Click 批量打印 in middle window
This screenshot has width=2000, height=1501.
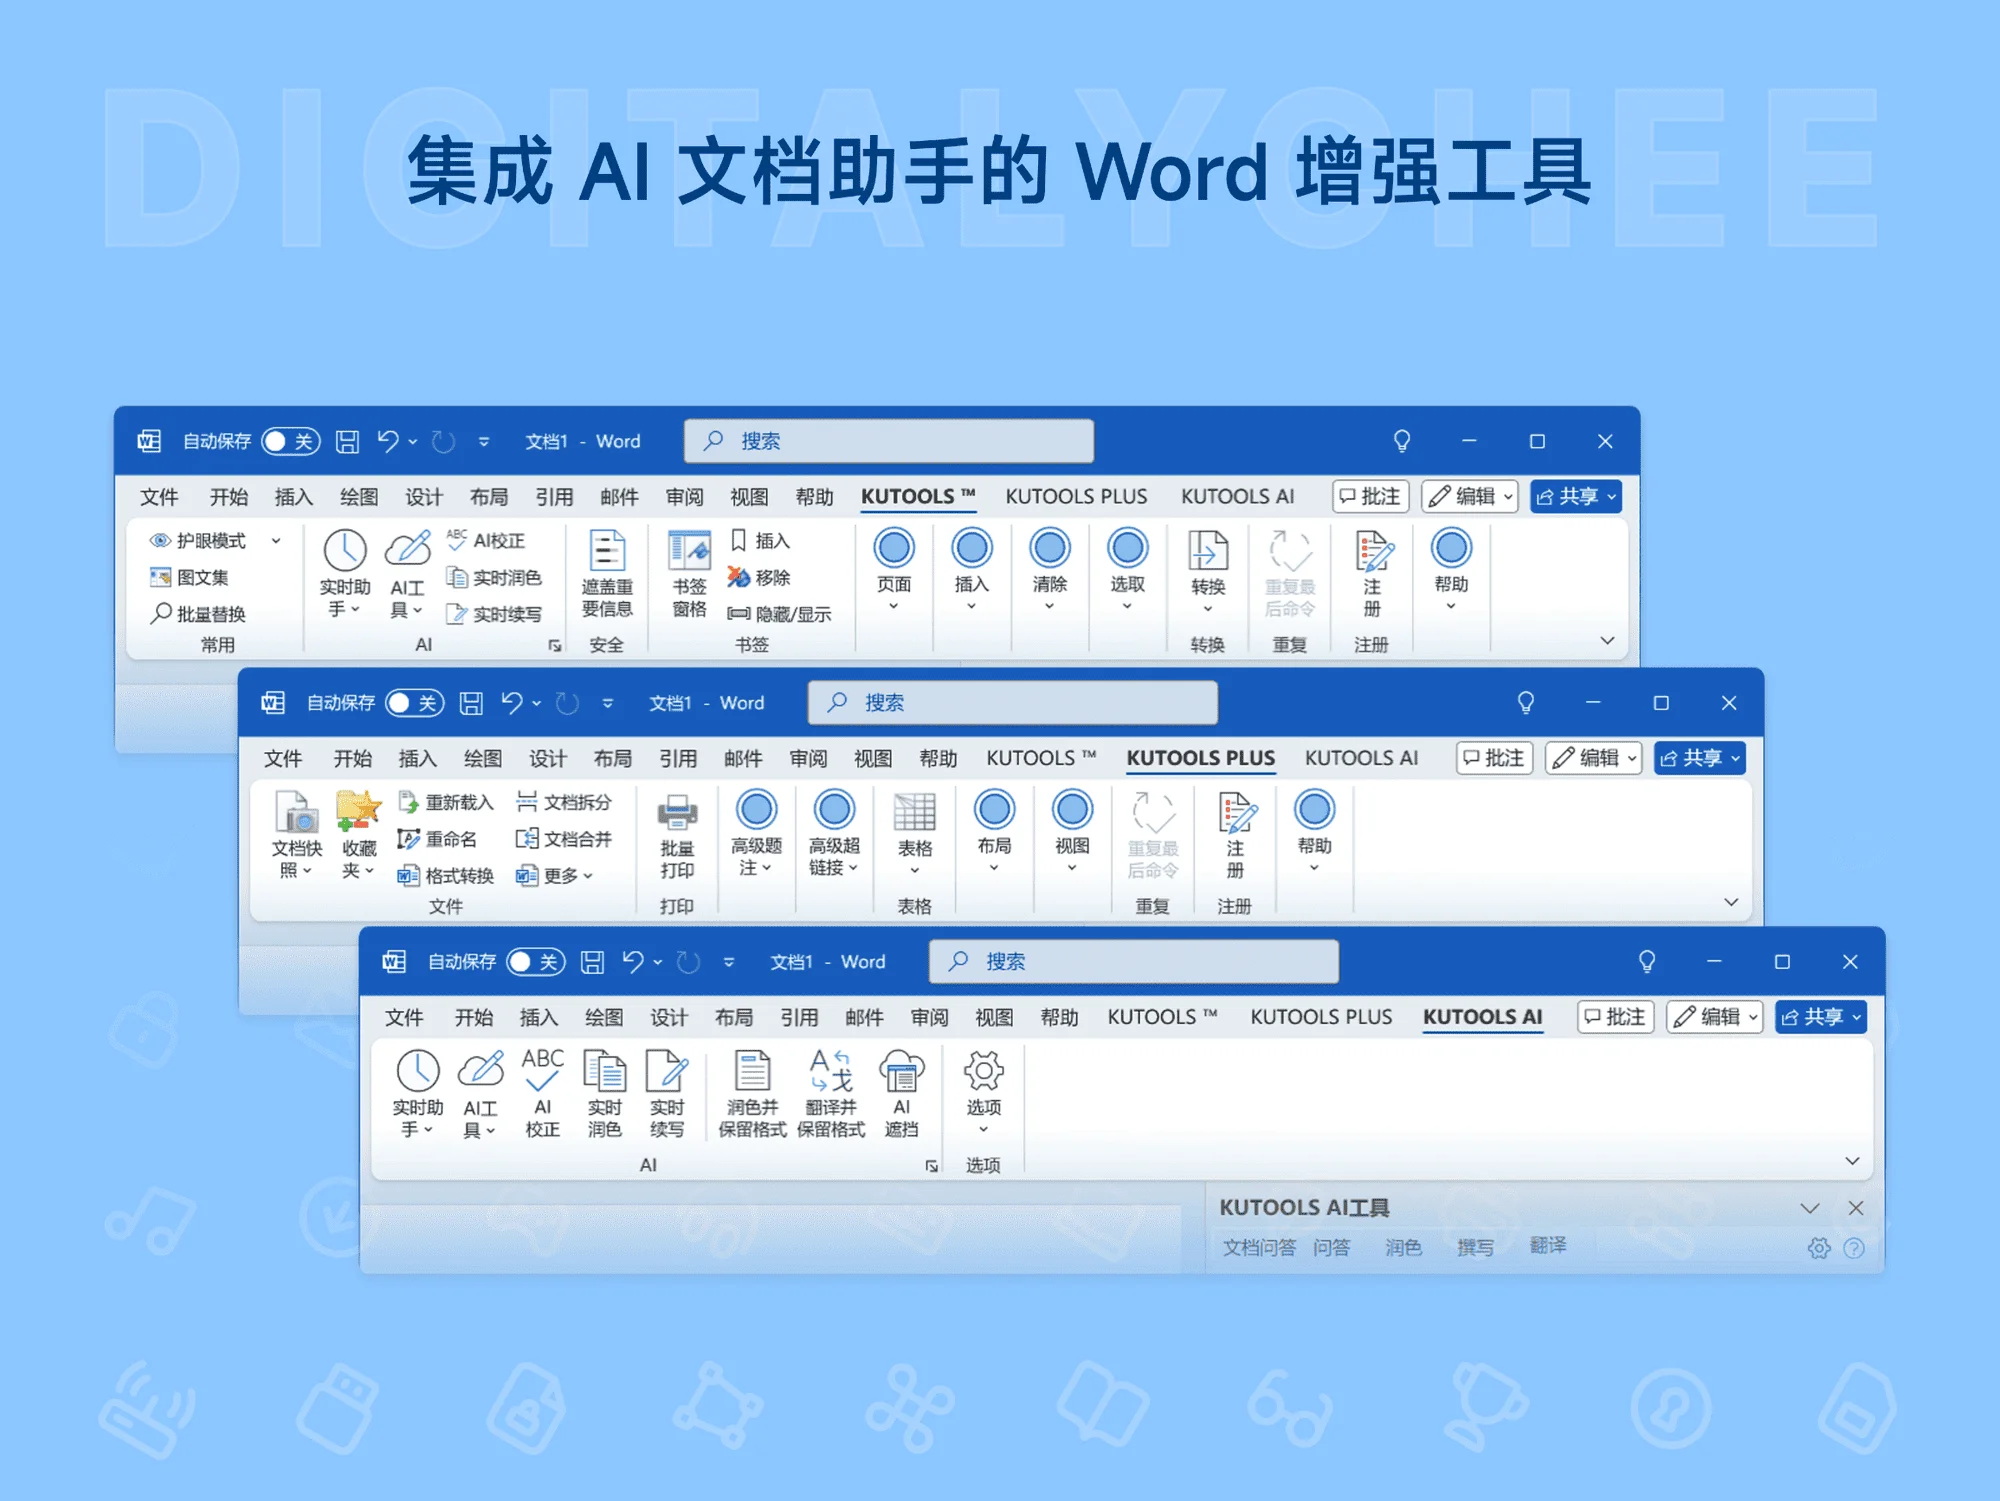(677, 836)
